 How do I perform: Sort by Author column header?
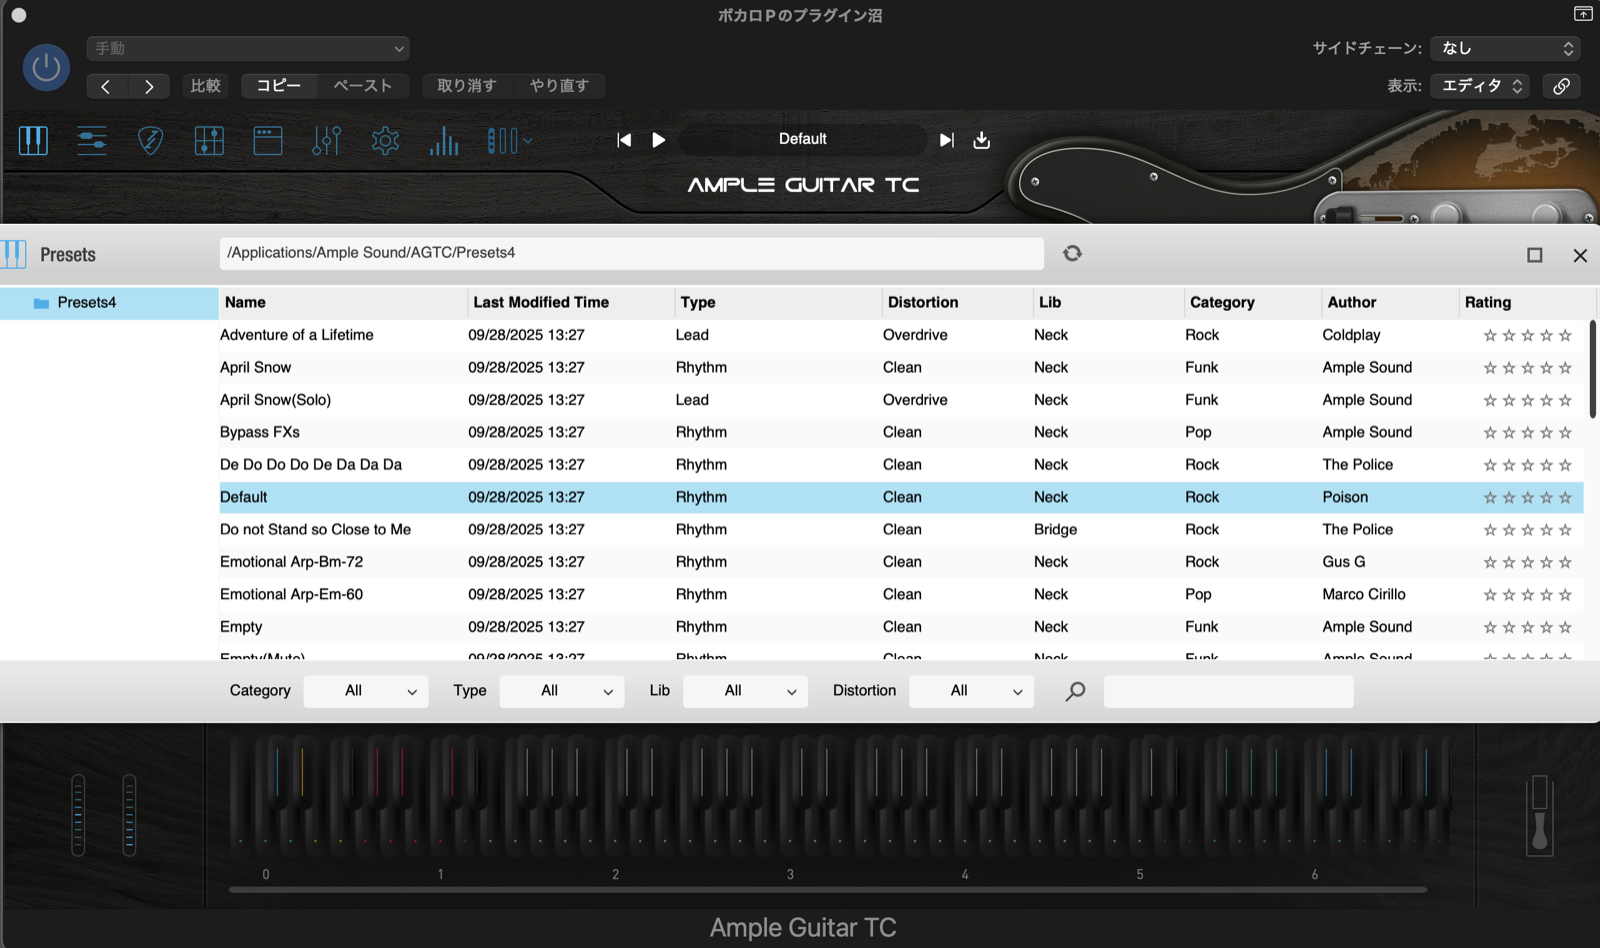point(1390,302)
